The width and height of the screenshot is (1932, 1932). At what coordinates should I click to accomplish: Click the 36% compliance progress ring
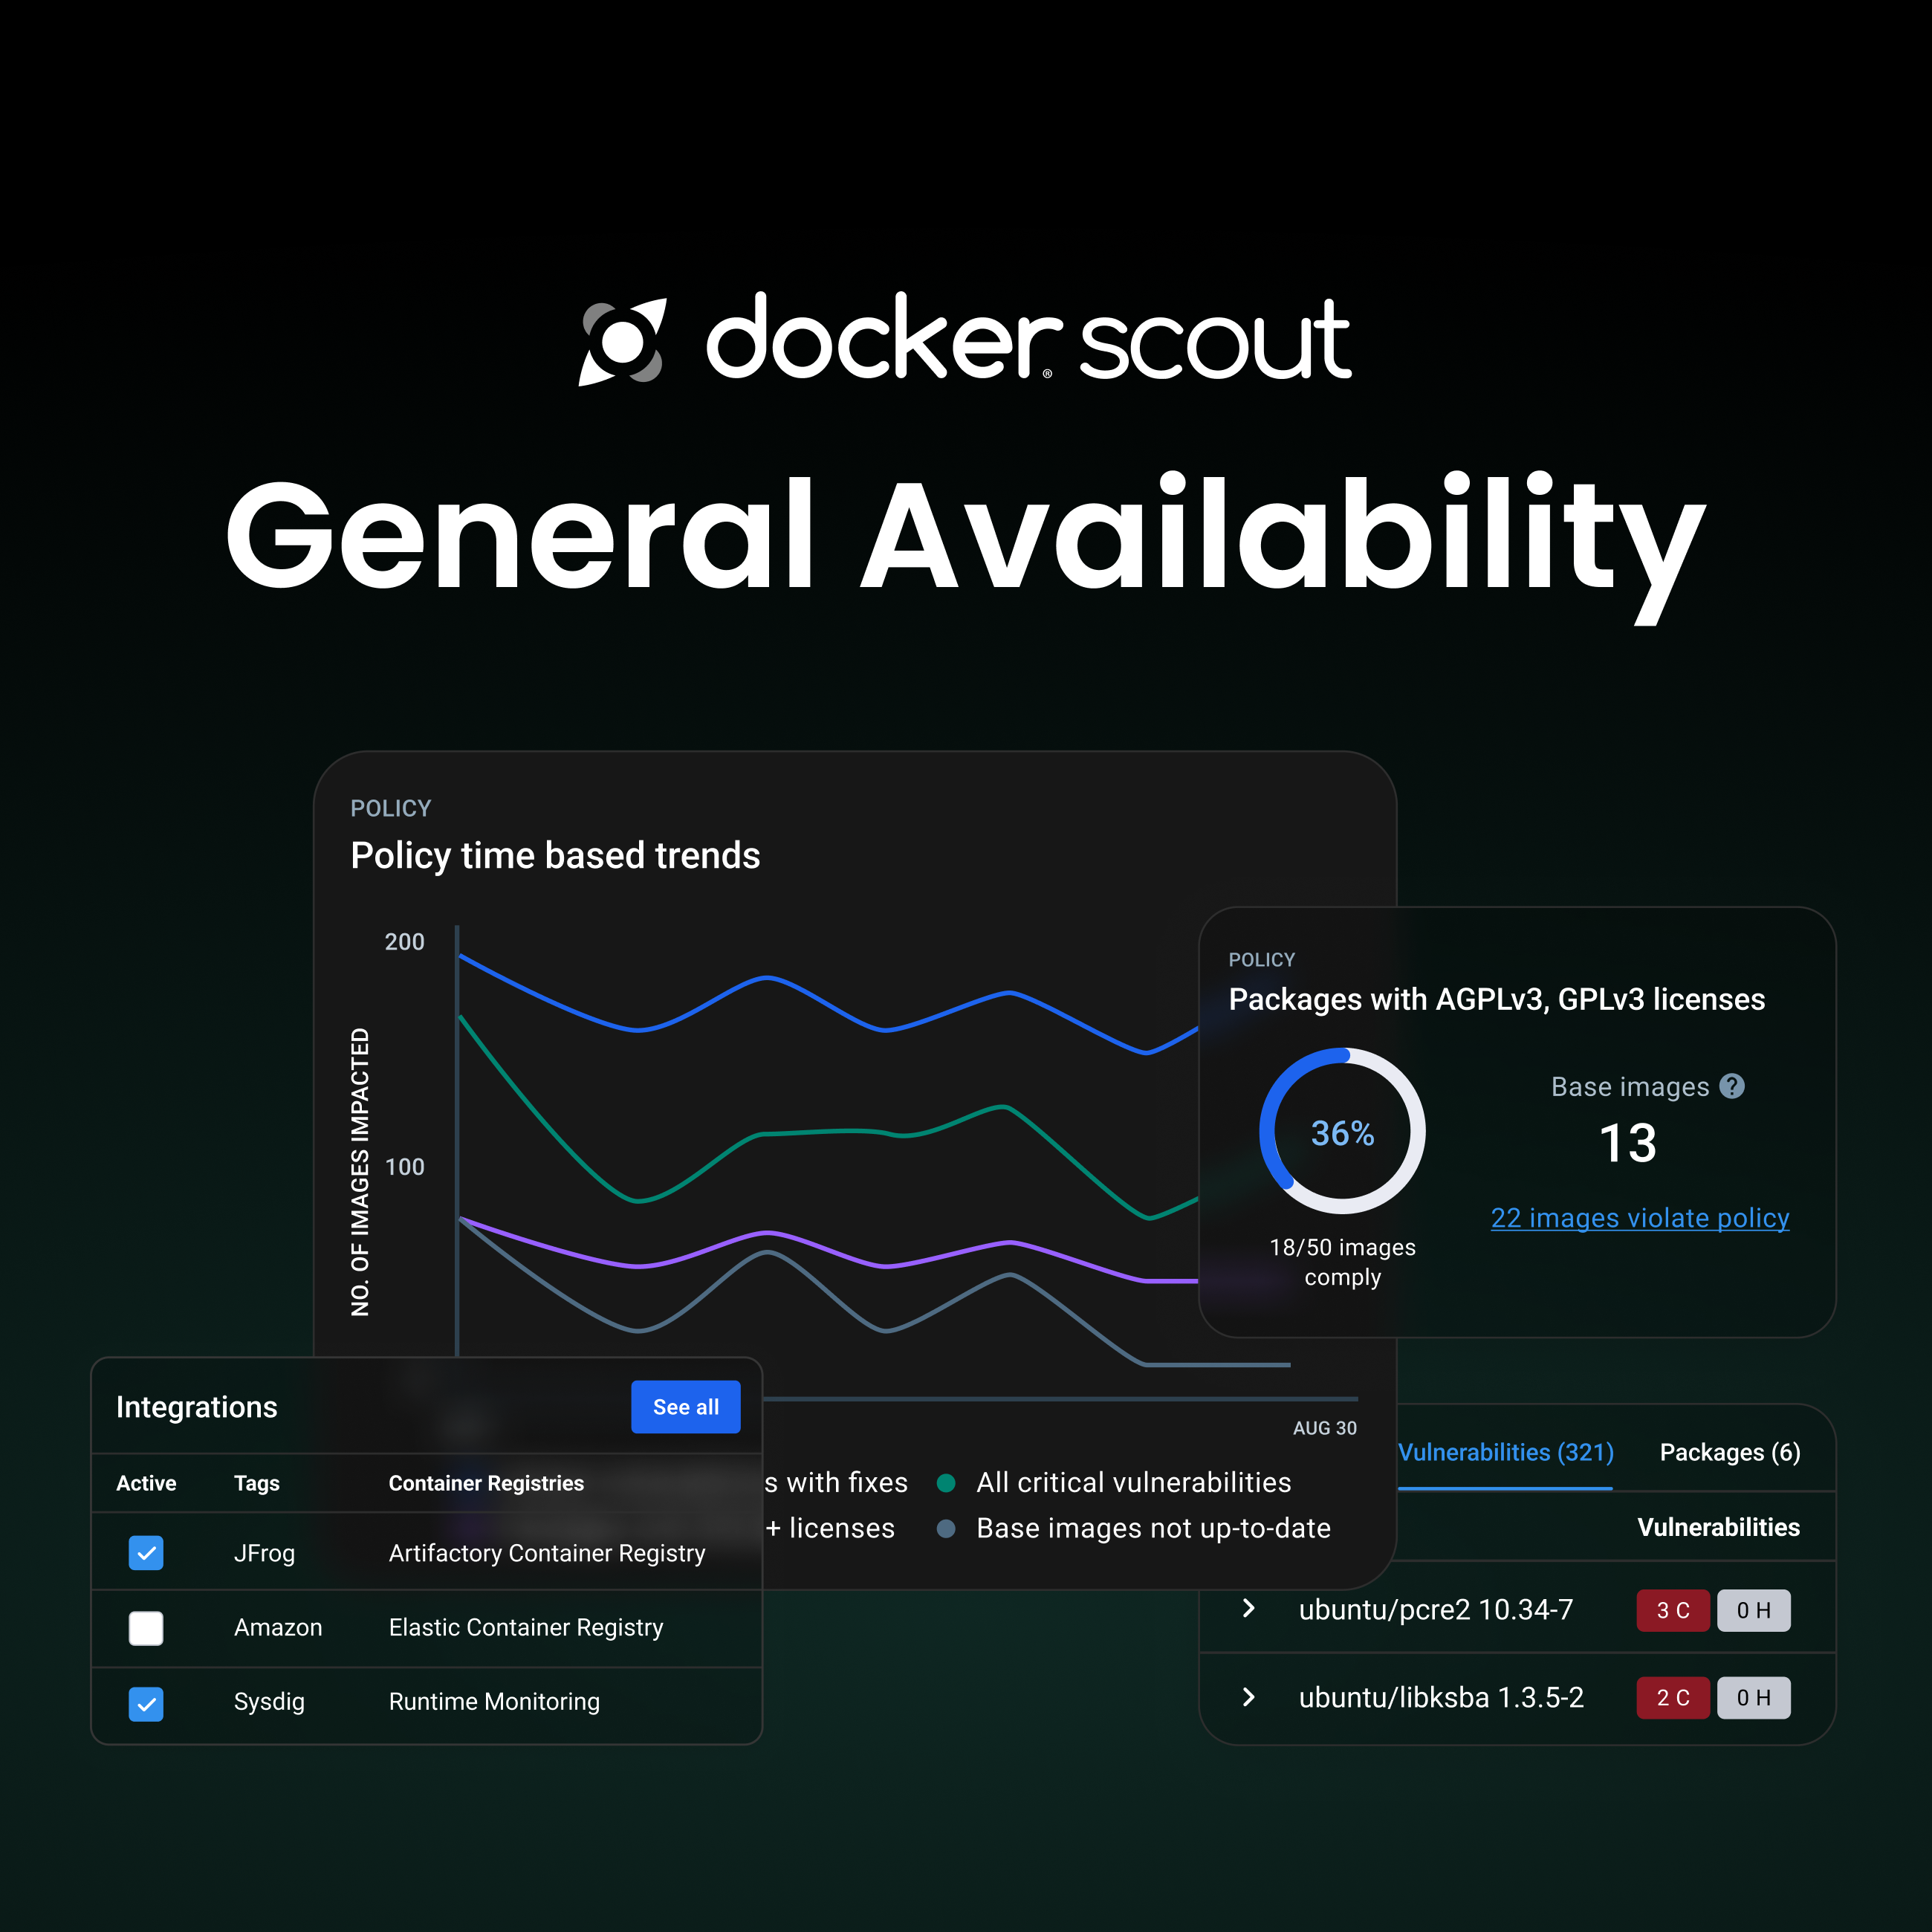(1342, 1132)
